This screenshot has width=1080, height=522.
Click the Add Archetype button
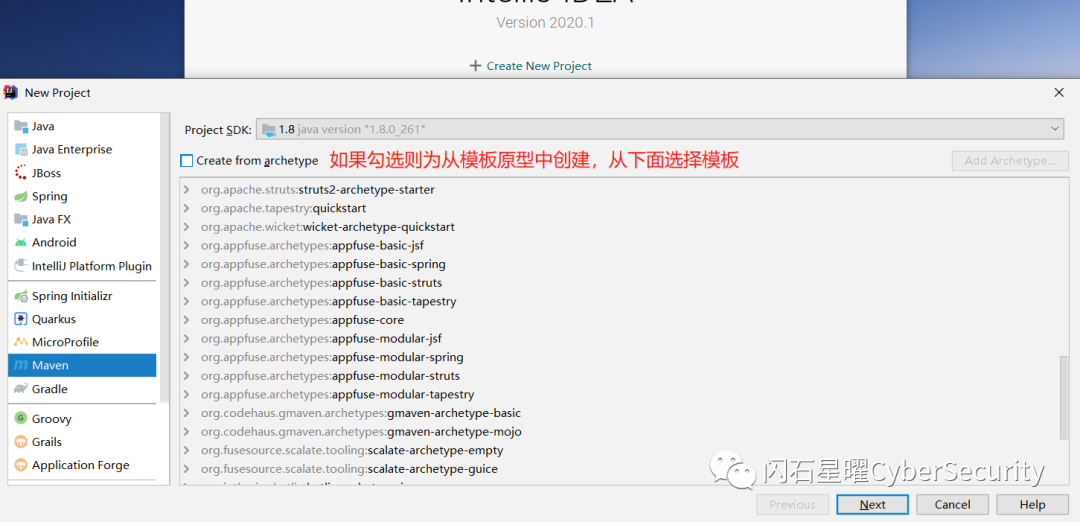pos(1010,160)
